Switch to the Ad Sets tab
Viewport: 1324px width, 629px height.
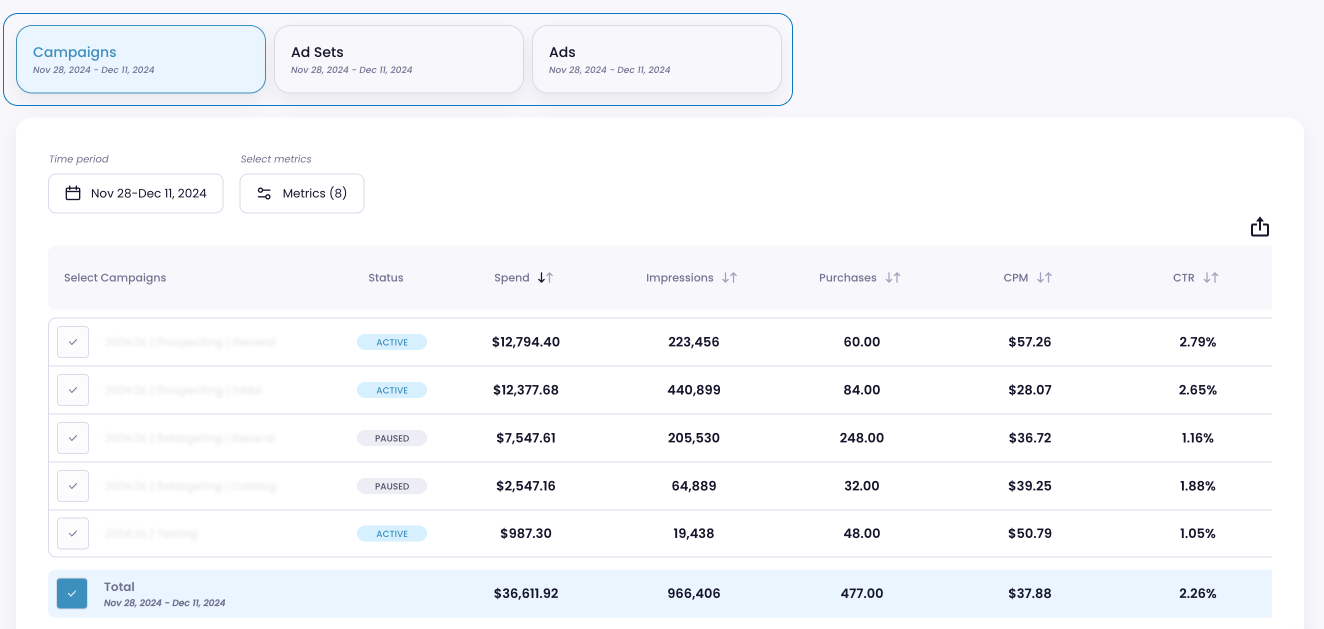[398, 59]
